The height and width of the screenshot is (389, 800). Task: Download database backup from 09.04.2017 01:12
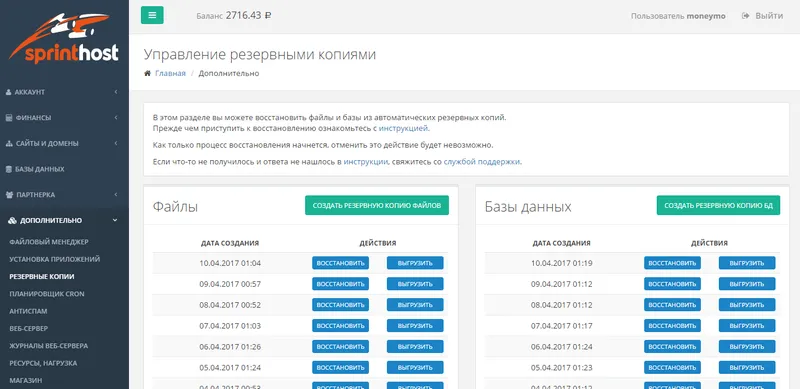coord(747,284)
